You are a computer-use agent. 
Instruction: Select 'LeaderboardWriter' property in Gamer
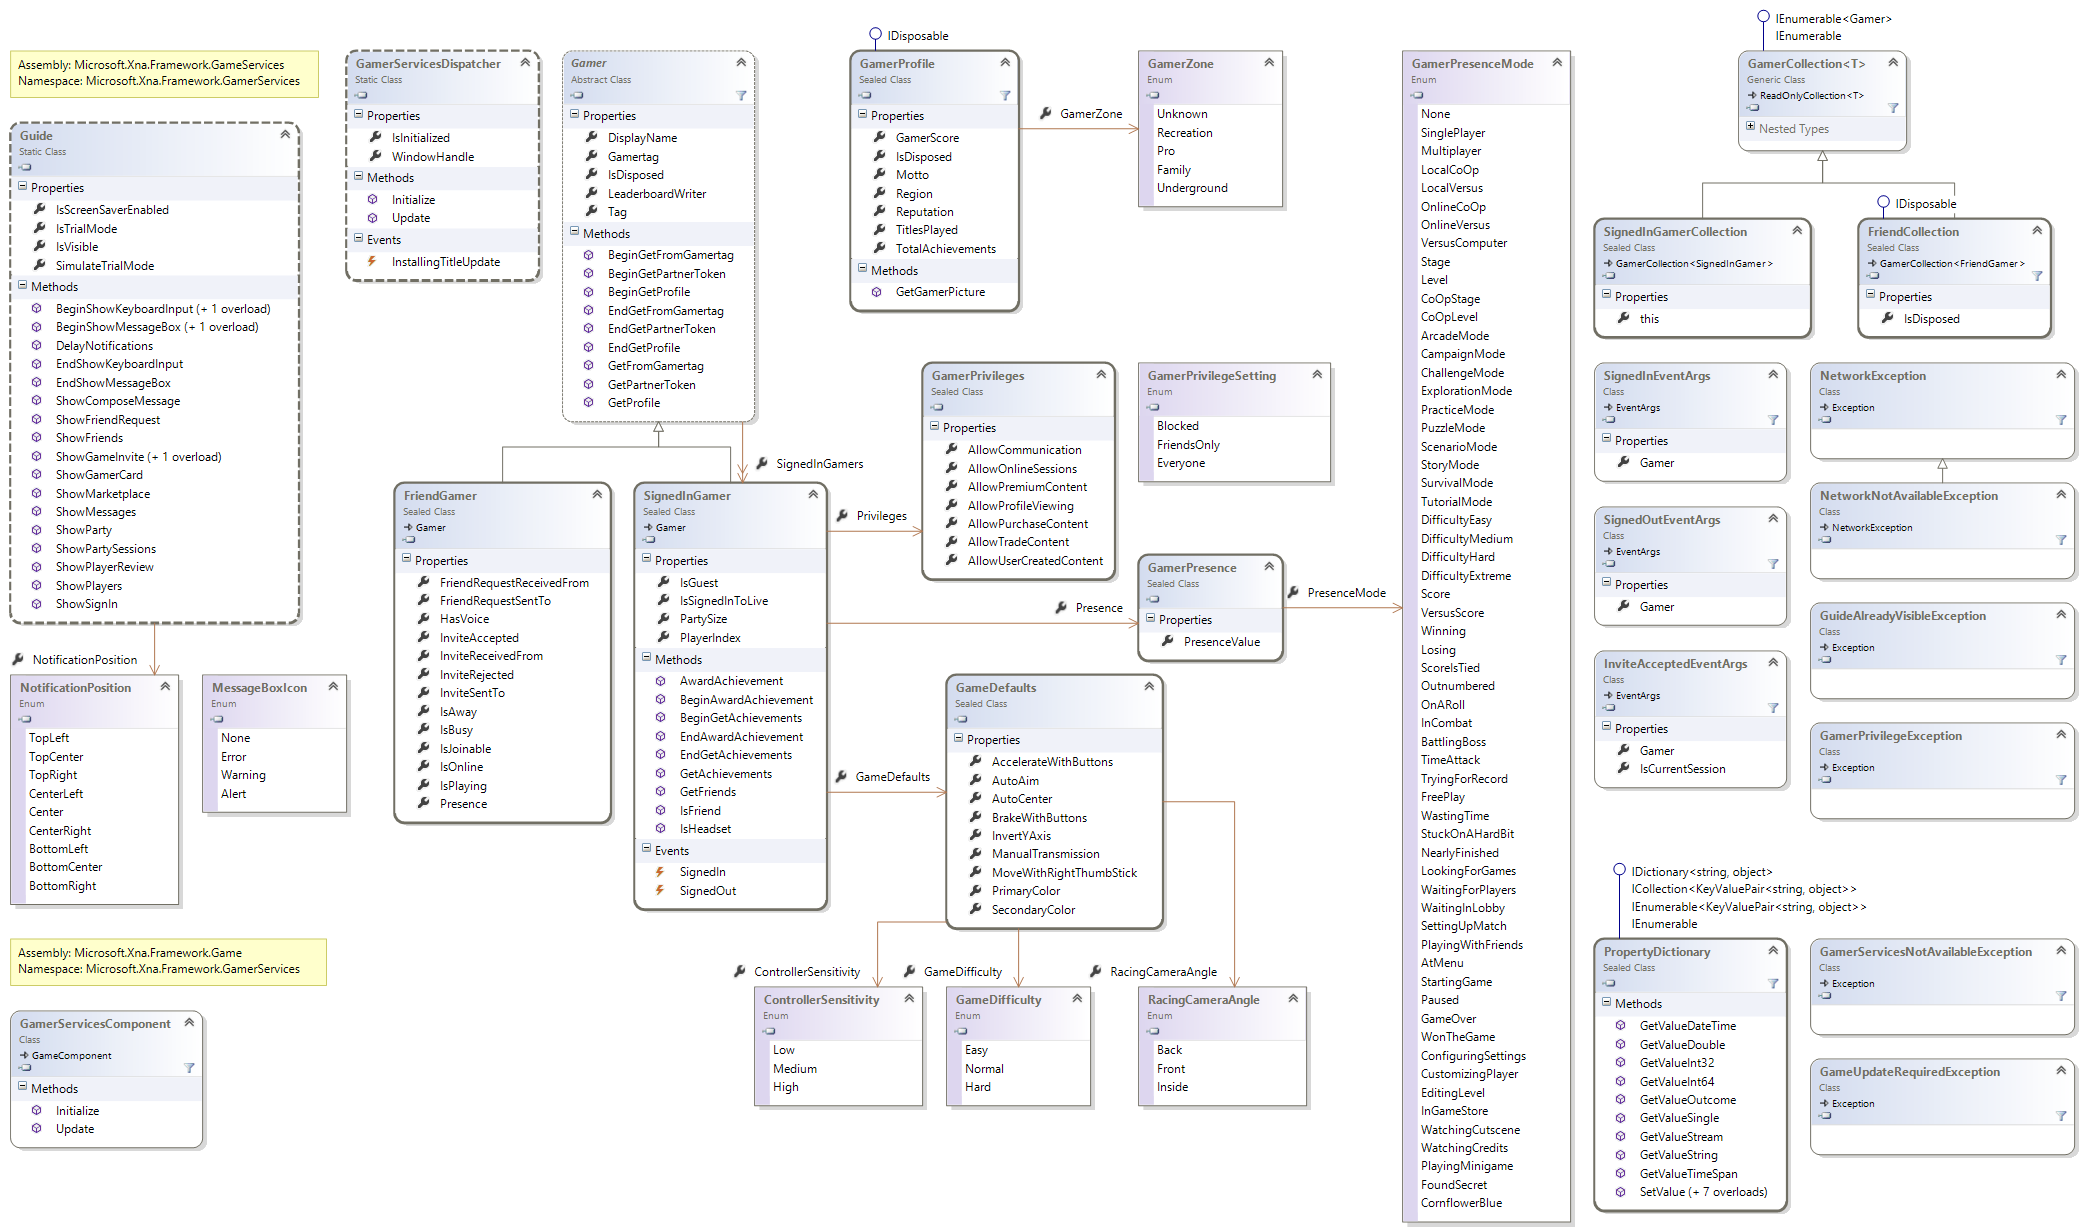point(657,194)
